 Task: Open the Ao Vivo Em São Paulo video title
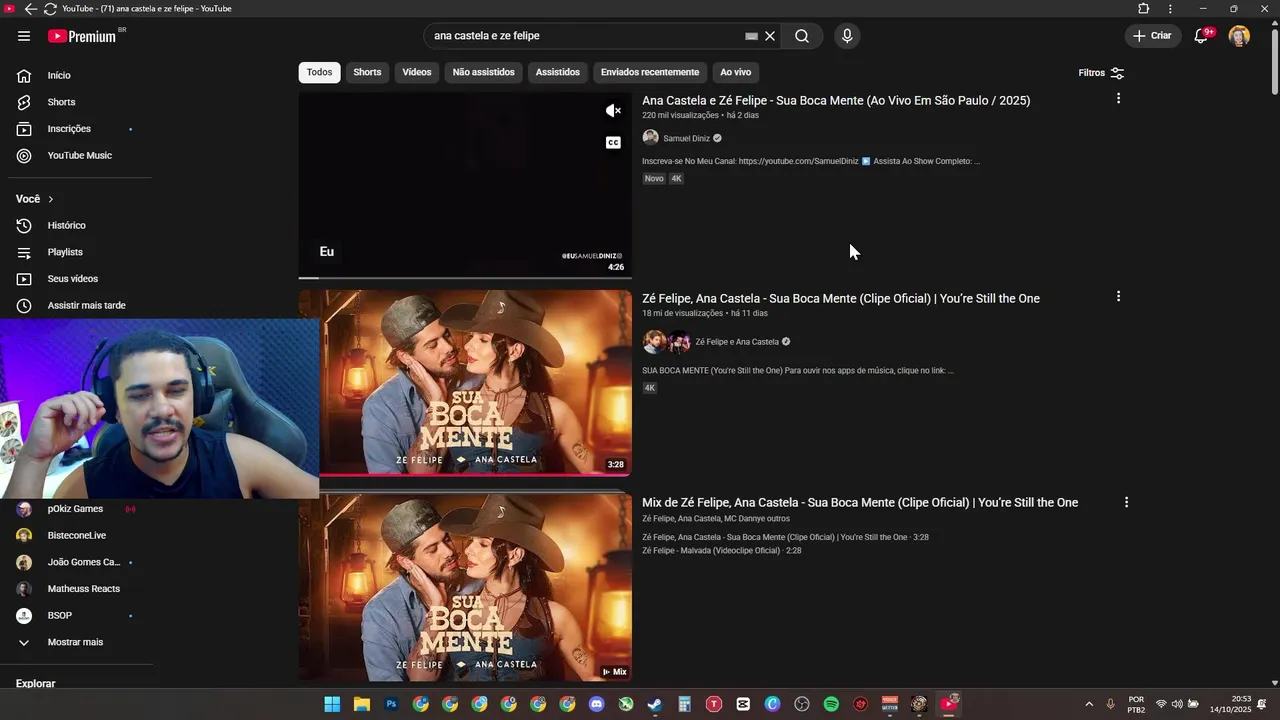tap(836, 100)
